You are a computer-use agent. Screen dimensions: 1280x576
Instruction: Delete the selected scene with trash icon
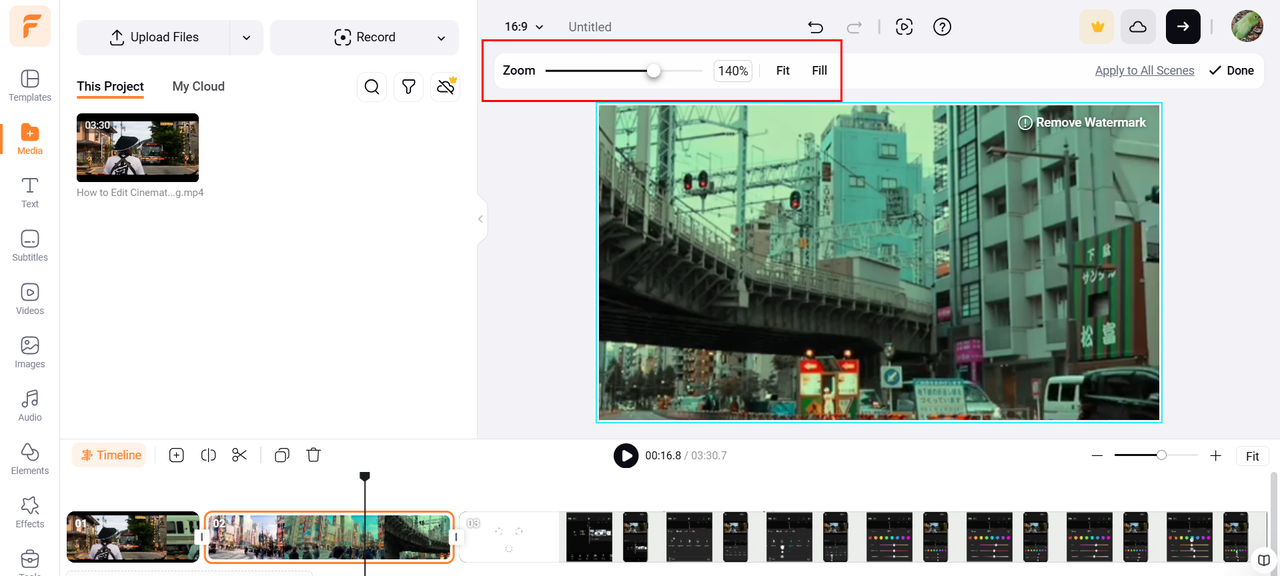(x=314, y=455)
